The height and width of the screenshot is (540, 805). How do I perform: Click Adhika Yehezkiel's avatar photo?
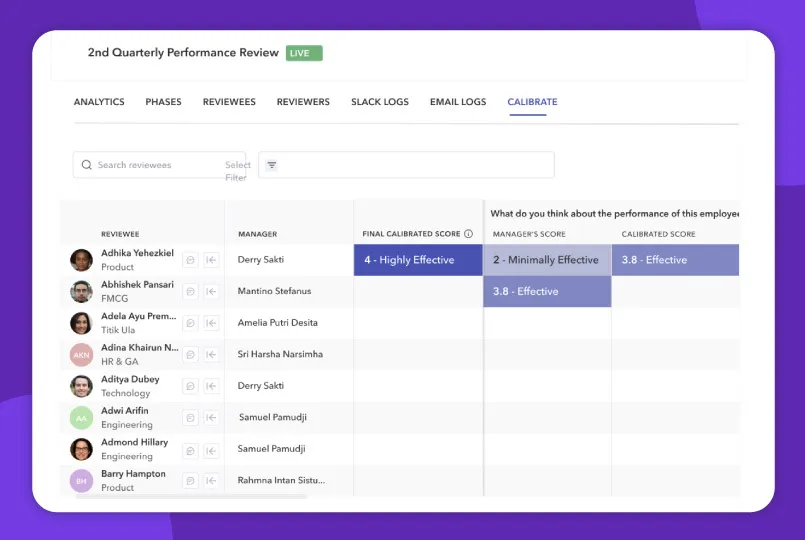[x=81, y=260]
